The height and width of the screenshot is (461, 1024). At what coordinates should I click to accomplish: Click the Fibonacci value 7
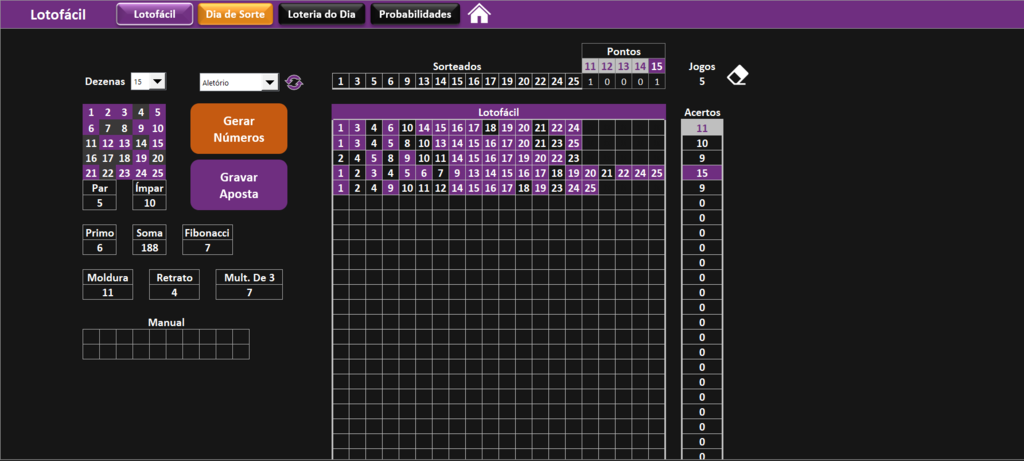click(207, 247)
